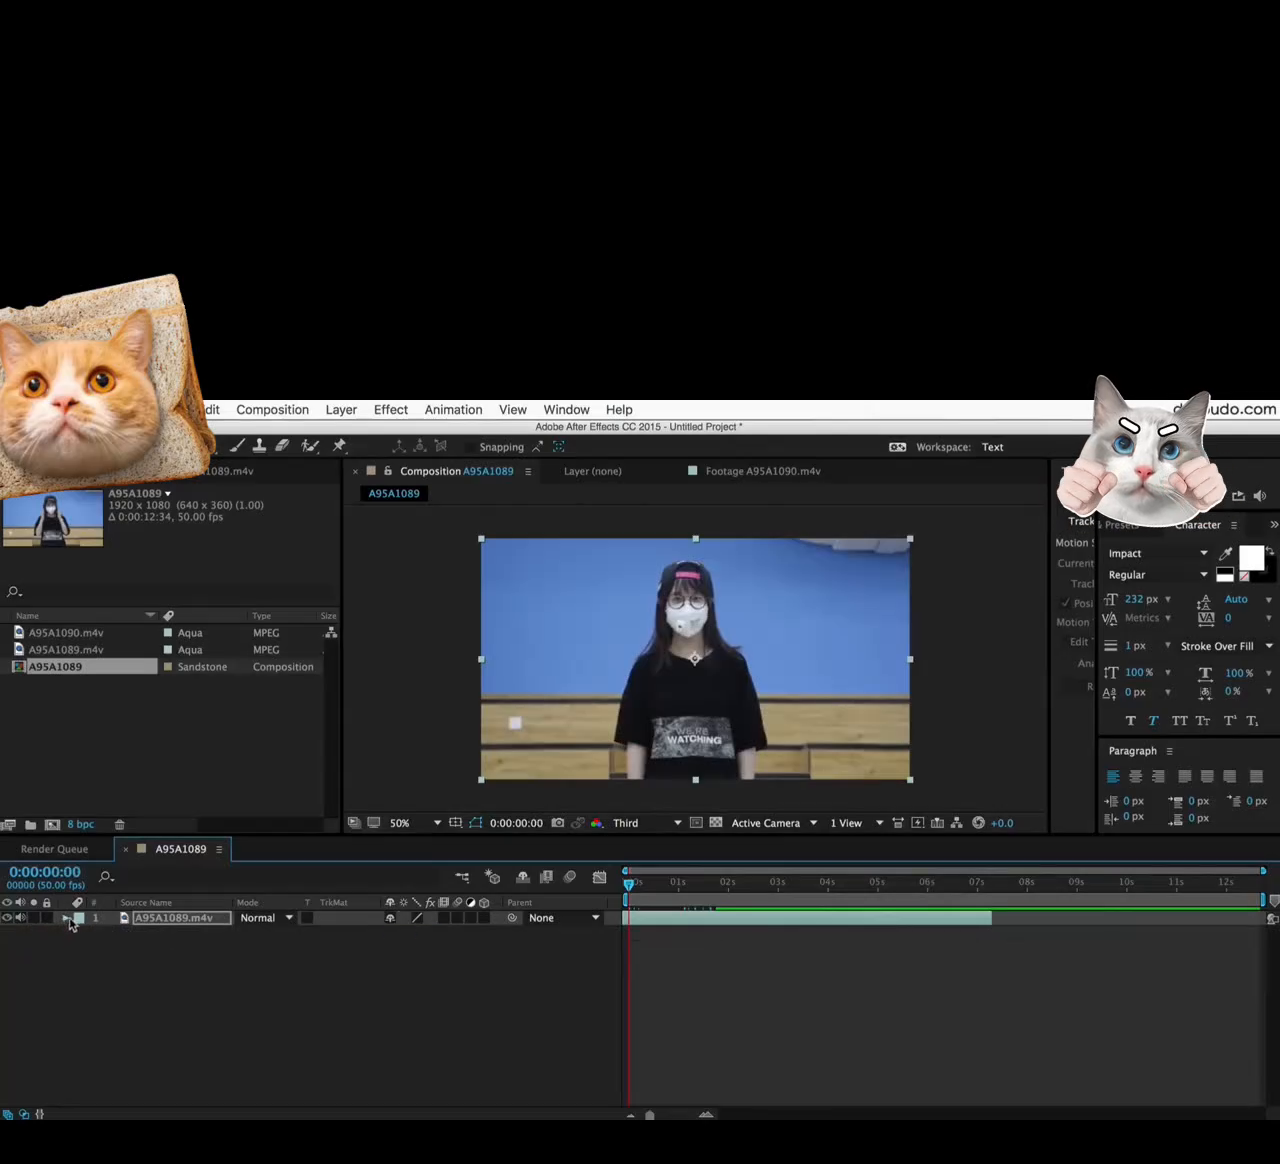Toggle motion blur switch in timeline
The image size is (1280, 1164).
click(570, 877)
